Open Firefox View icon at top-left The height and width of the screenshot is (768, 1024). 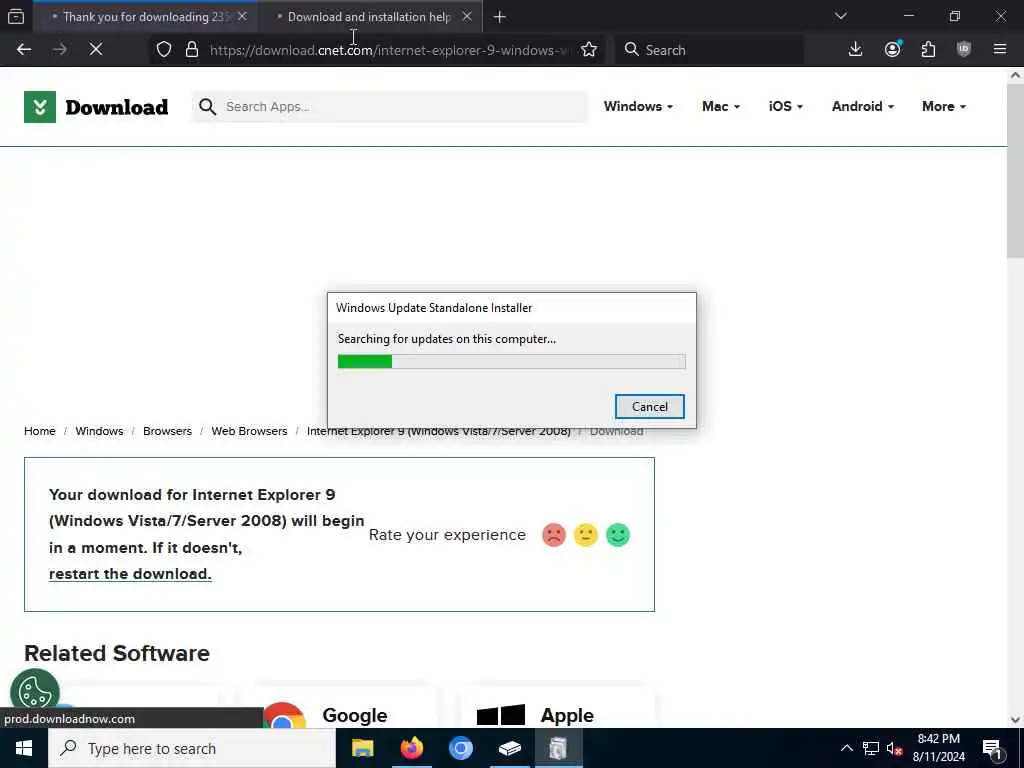click(16, 16)
